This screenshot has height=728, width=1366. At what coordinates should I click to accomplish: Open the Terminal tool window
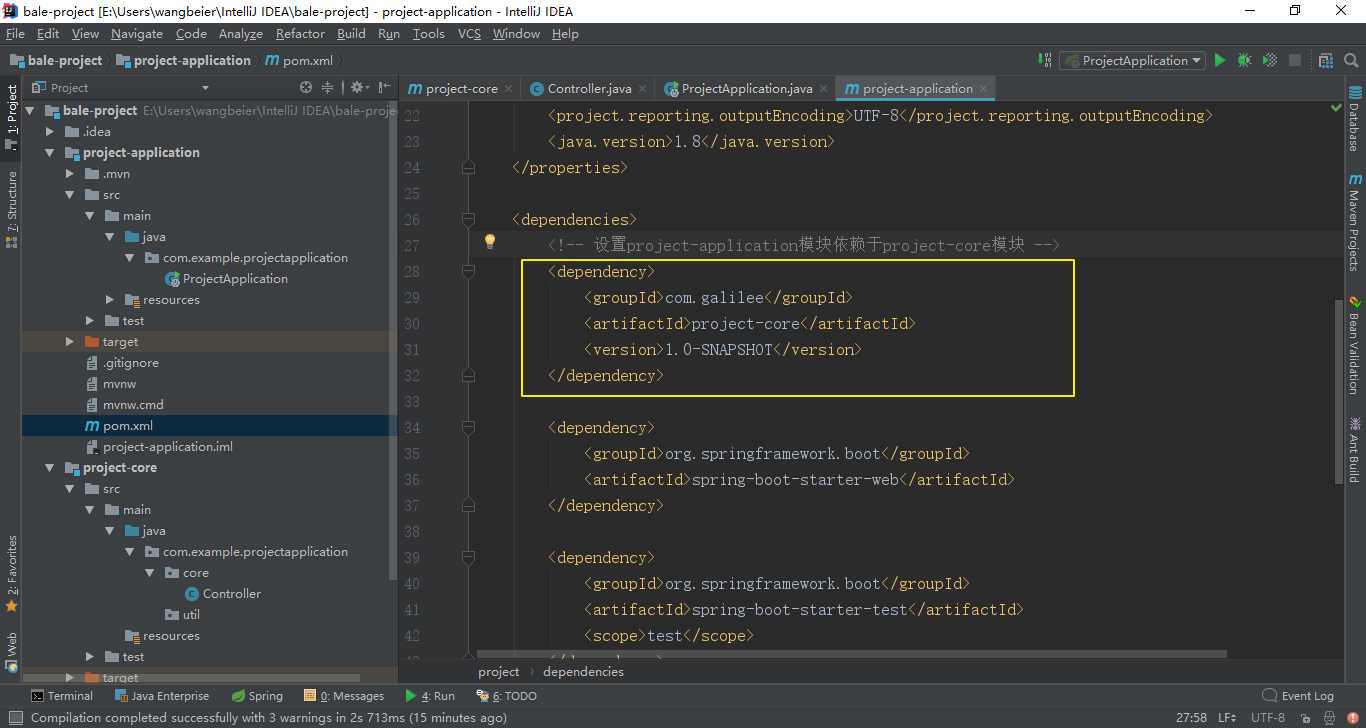pos(62,696)
